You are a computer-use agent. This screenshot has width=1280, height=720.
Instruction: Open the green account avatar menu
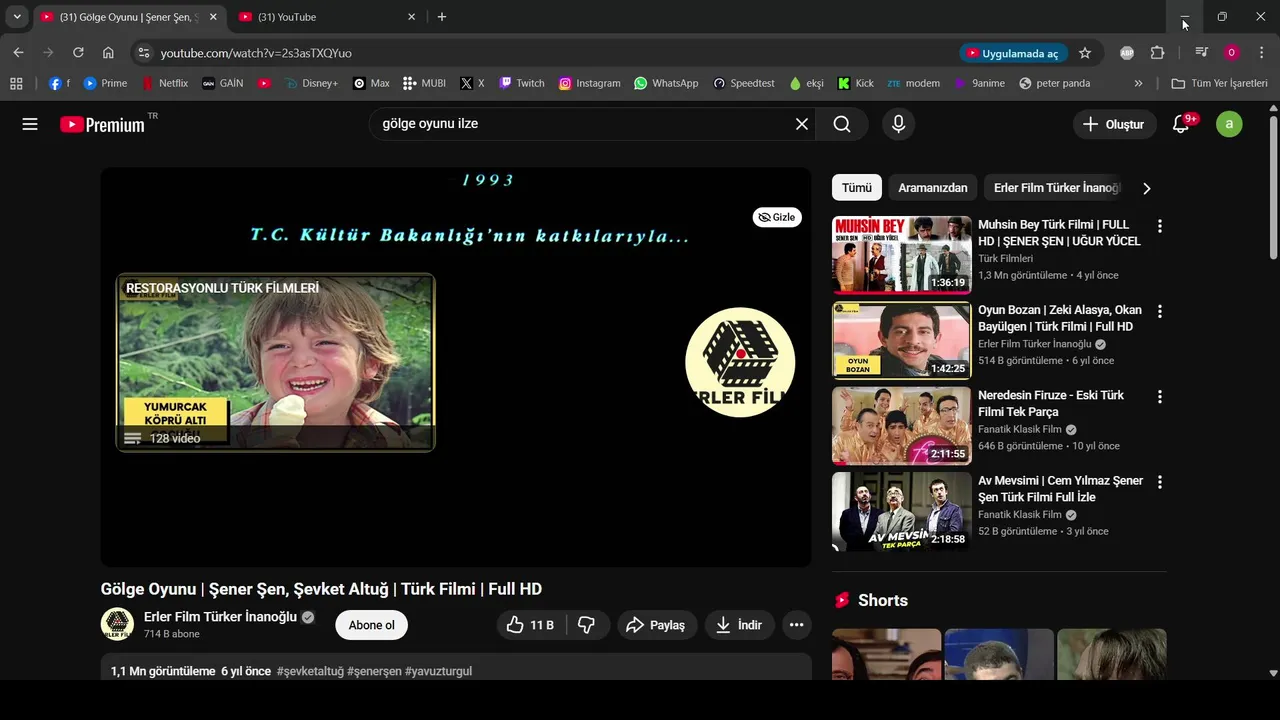[1229, 124]
